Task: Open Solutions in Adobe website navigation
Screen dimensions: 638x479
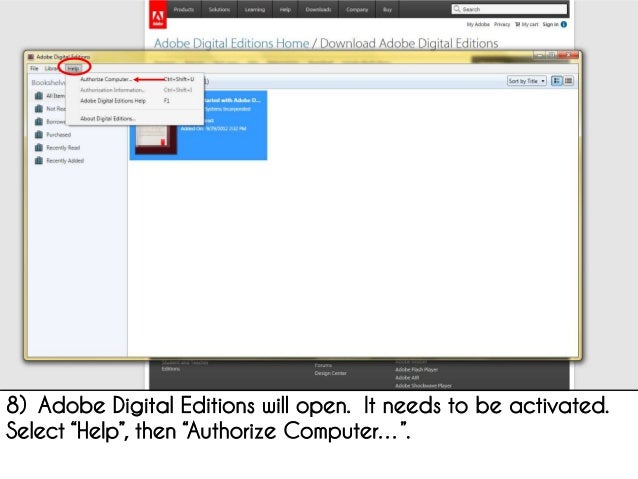Action: tap(219, 9)
